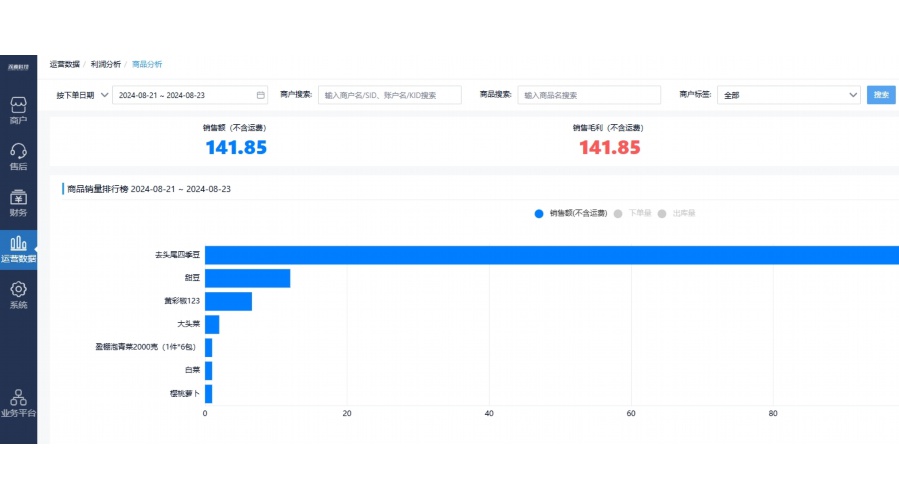Open 系统 settings gear icon
The image size is (899, 499).
18,294
